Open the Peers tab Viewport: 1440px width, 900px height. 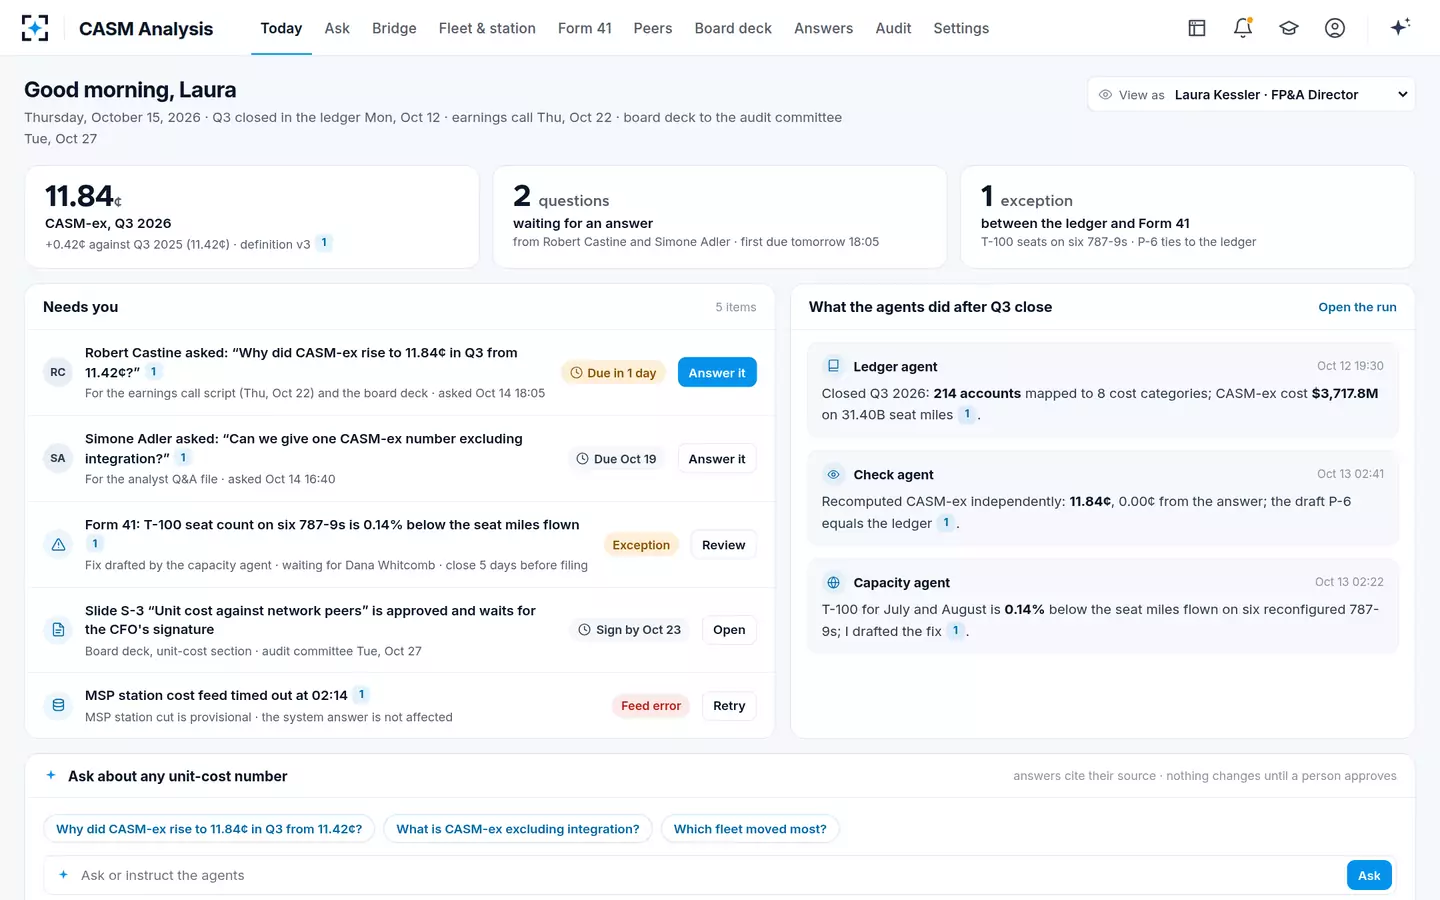click(x=653, y=28)
